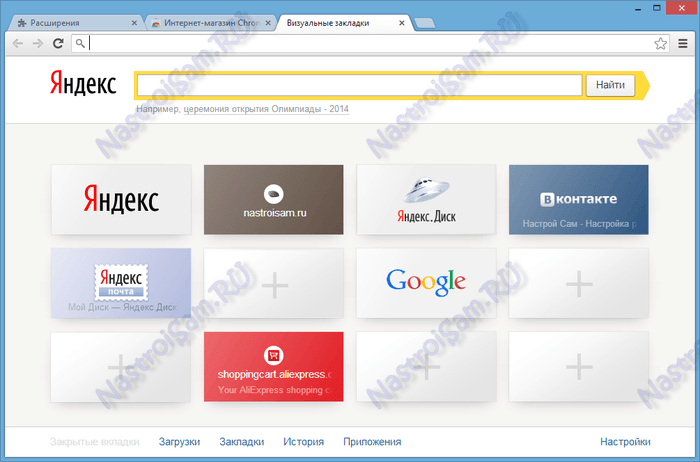Open the shoppingcart.aliexpress bookmark tile

274,366
